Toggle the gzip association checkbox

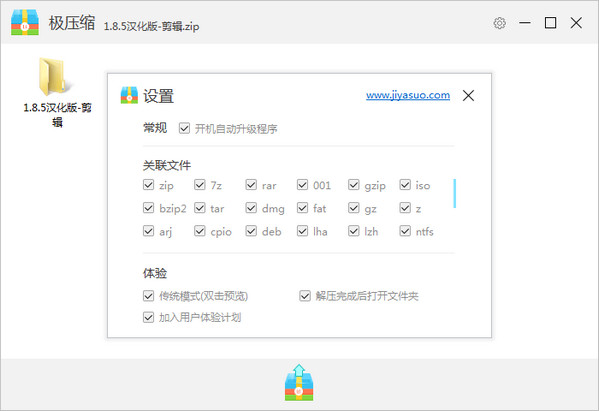pyautogui.click(x=354, y=185)
